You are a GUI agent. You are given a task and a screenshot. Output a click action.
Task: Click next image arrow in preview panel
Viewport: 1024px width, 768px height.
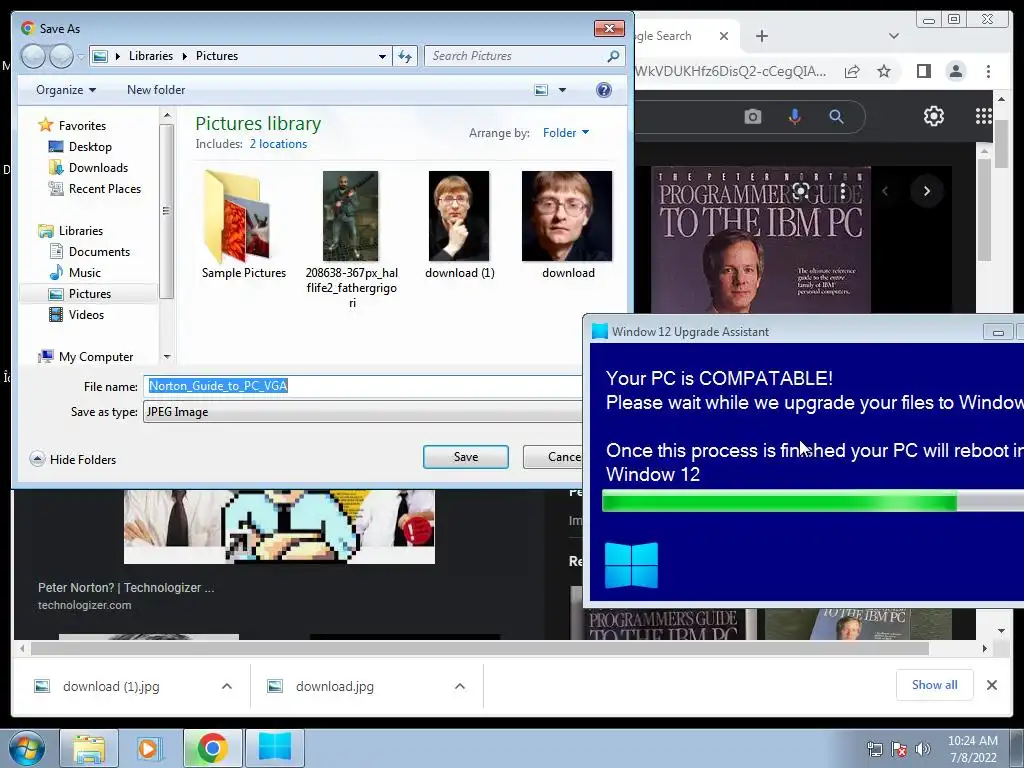pyautogui.click(x=927, y=191)
